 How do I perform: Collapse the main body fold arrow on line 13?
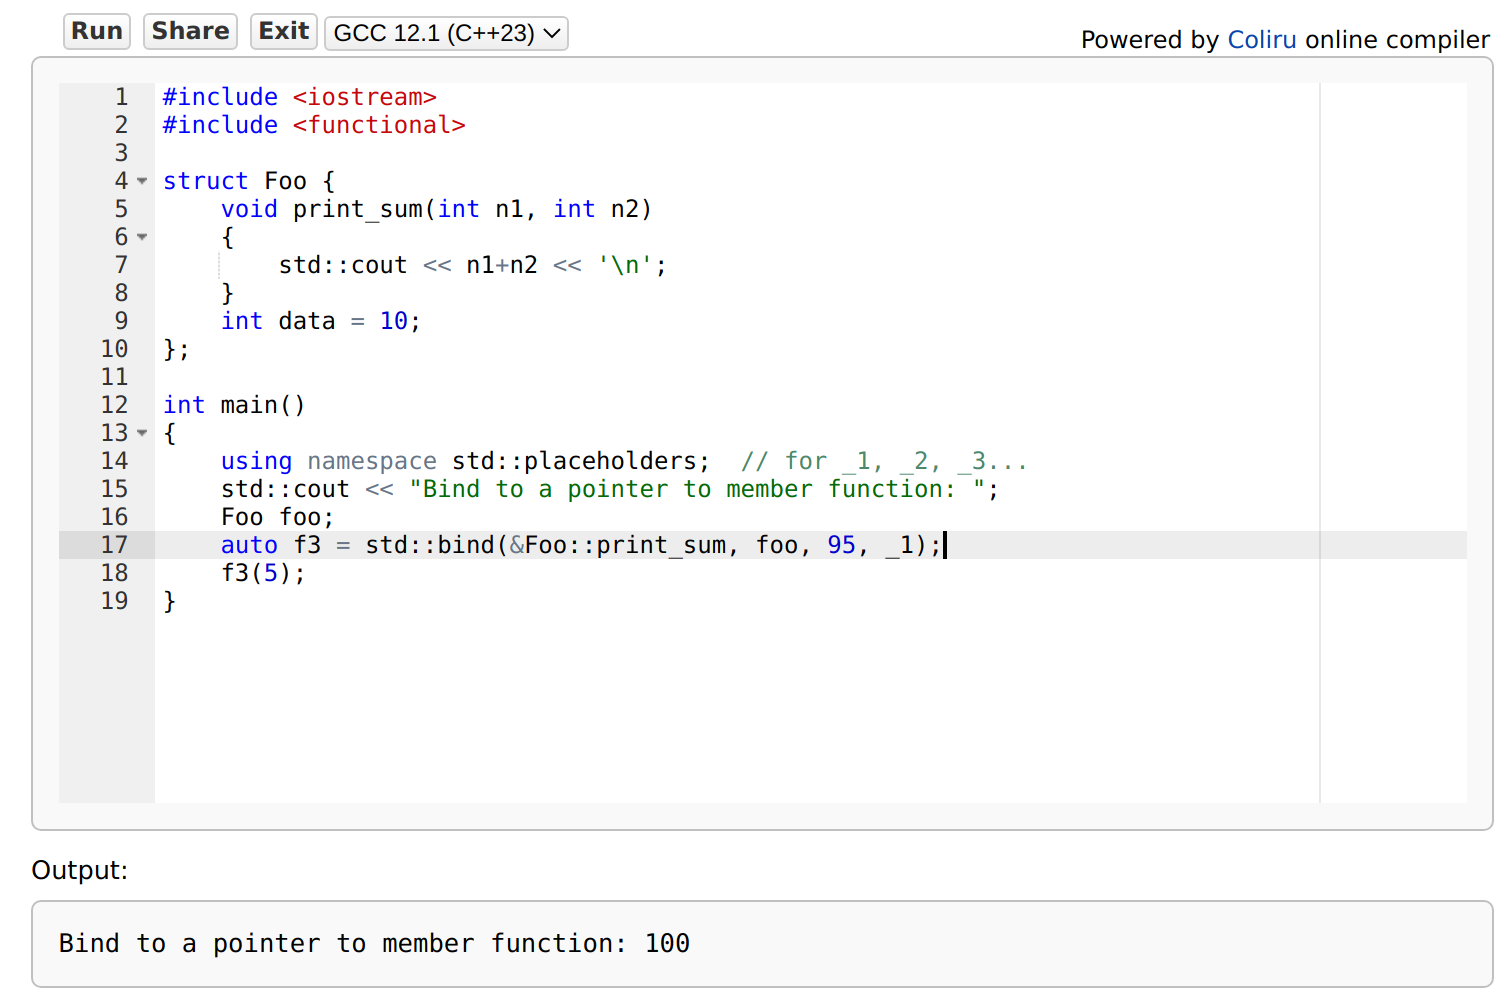click(x=142, y=433)
